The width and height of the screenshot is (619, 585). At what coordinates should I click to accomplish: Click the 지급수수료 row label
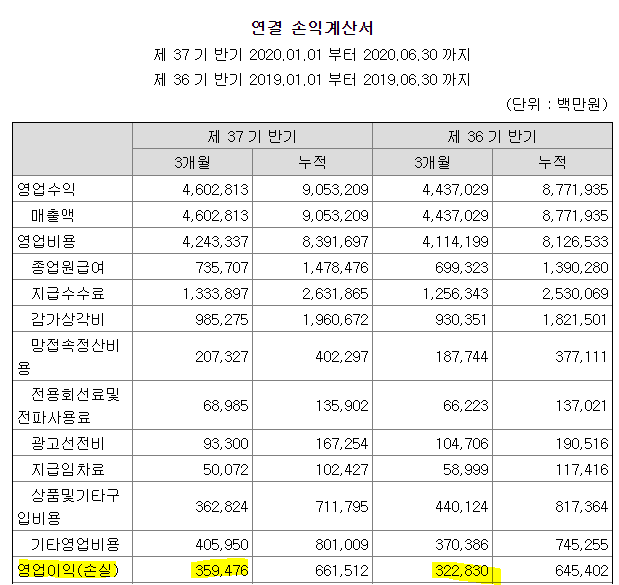point(68,294)
